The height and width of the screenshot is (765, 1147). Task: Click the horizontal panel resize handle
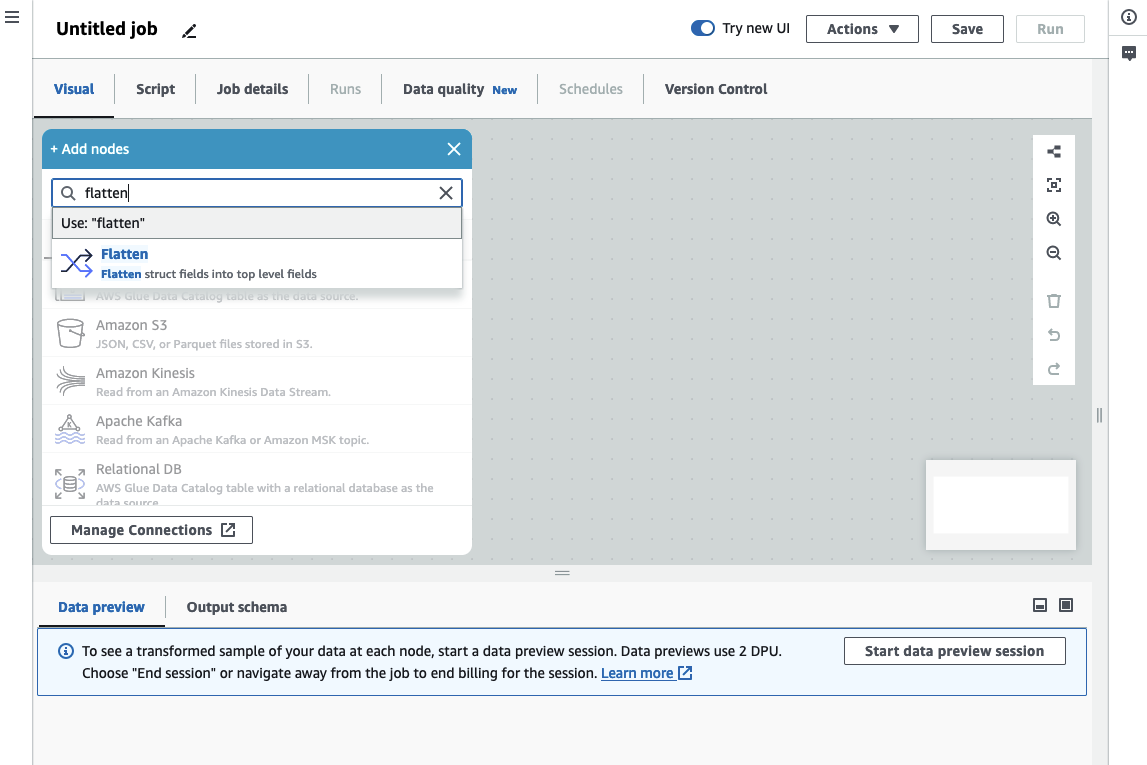pyautogui.click(x=562, y=573)
